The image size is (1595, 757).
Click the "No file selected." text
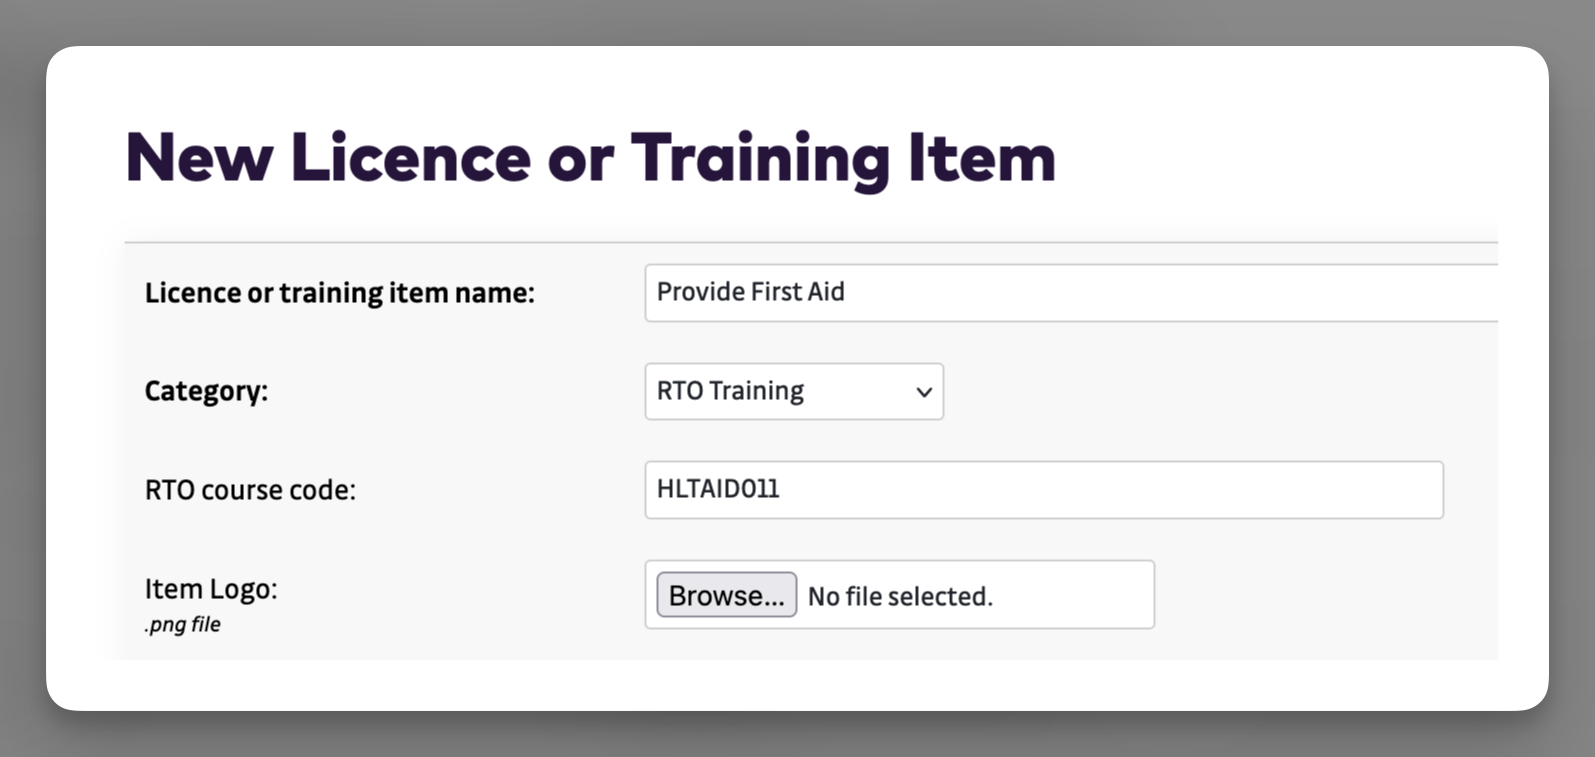(900, 597)
